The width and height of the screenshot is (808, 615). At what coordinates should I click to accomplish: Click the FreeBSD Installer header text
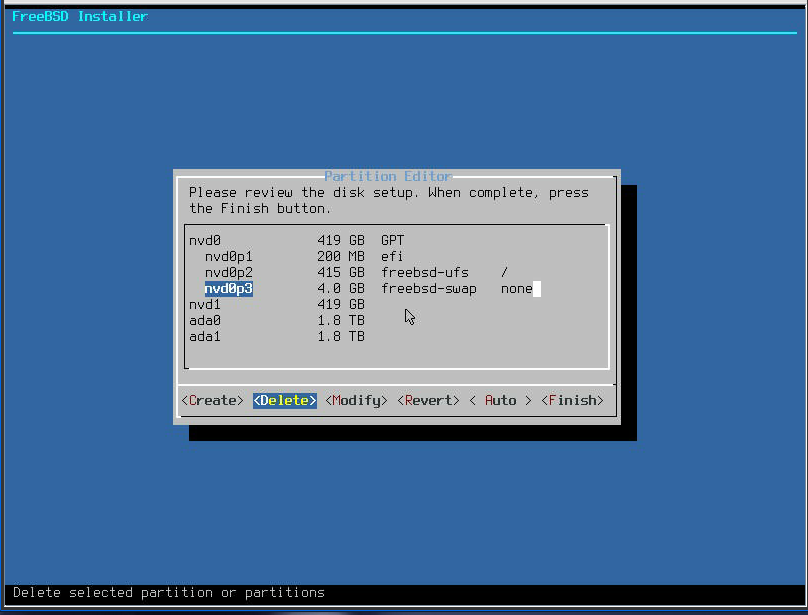pos(80,16)
